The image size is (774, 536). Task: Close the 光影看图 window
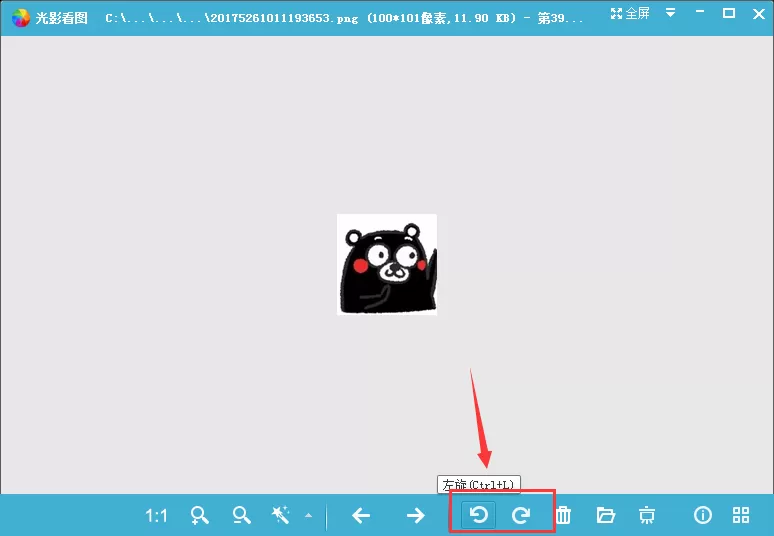pos(759,14)
